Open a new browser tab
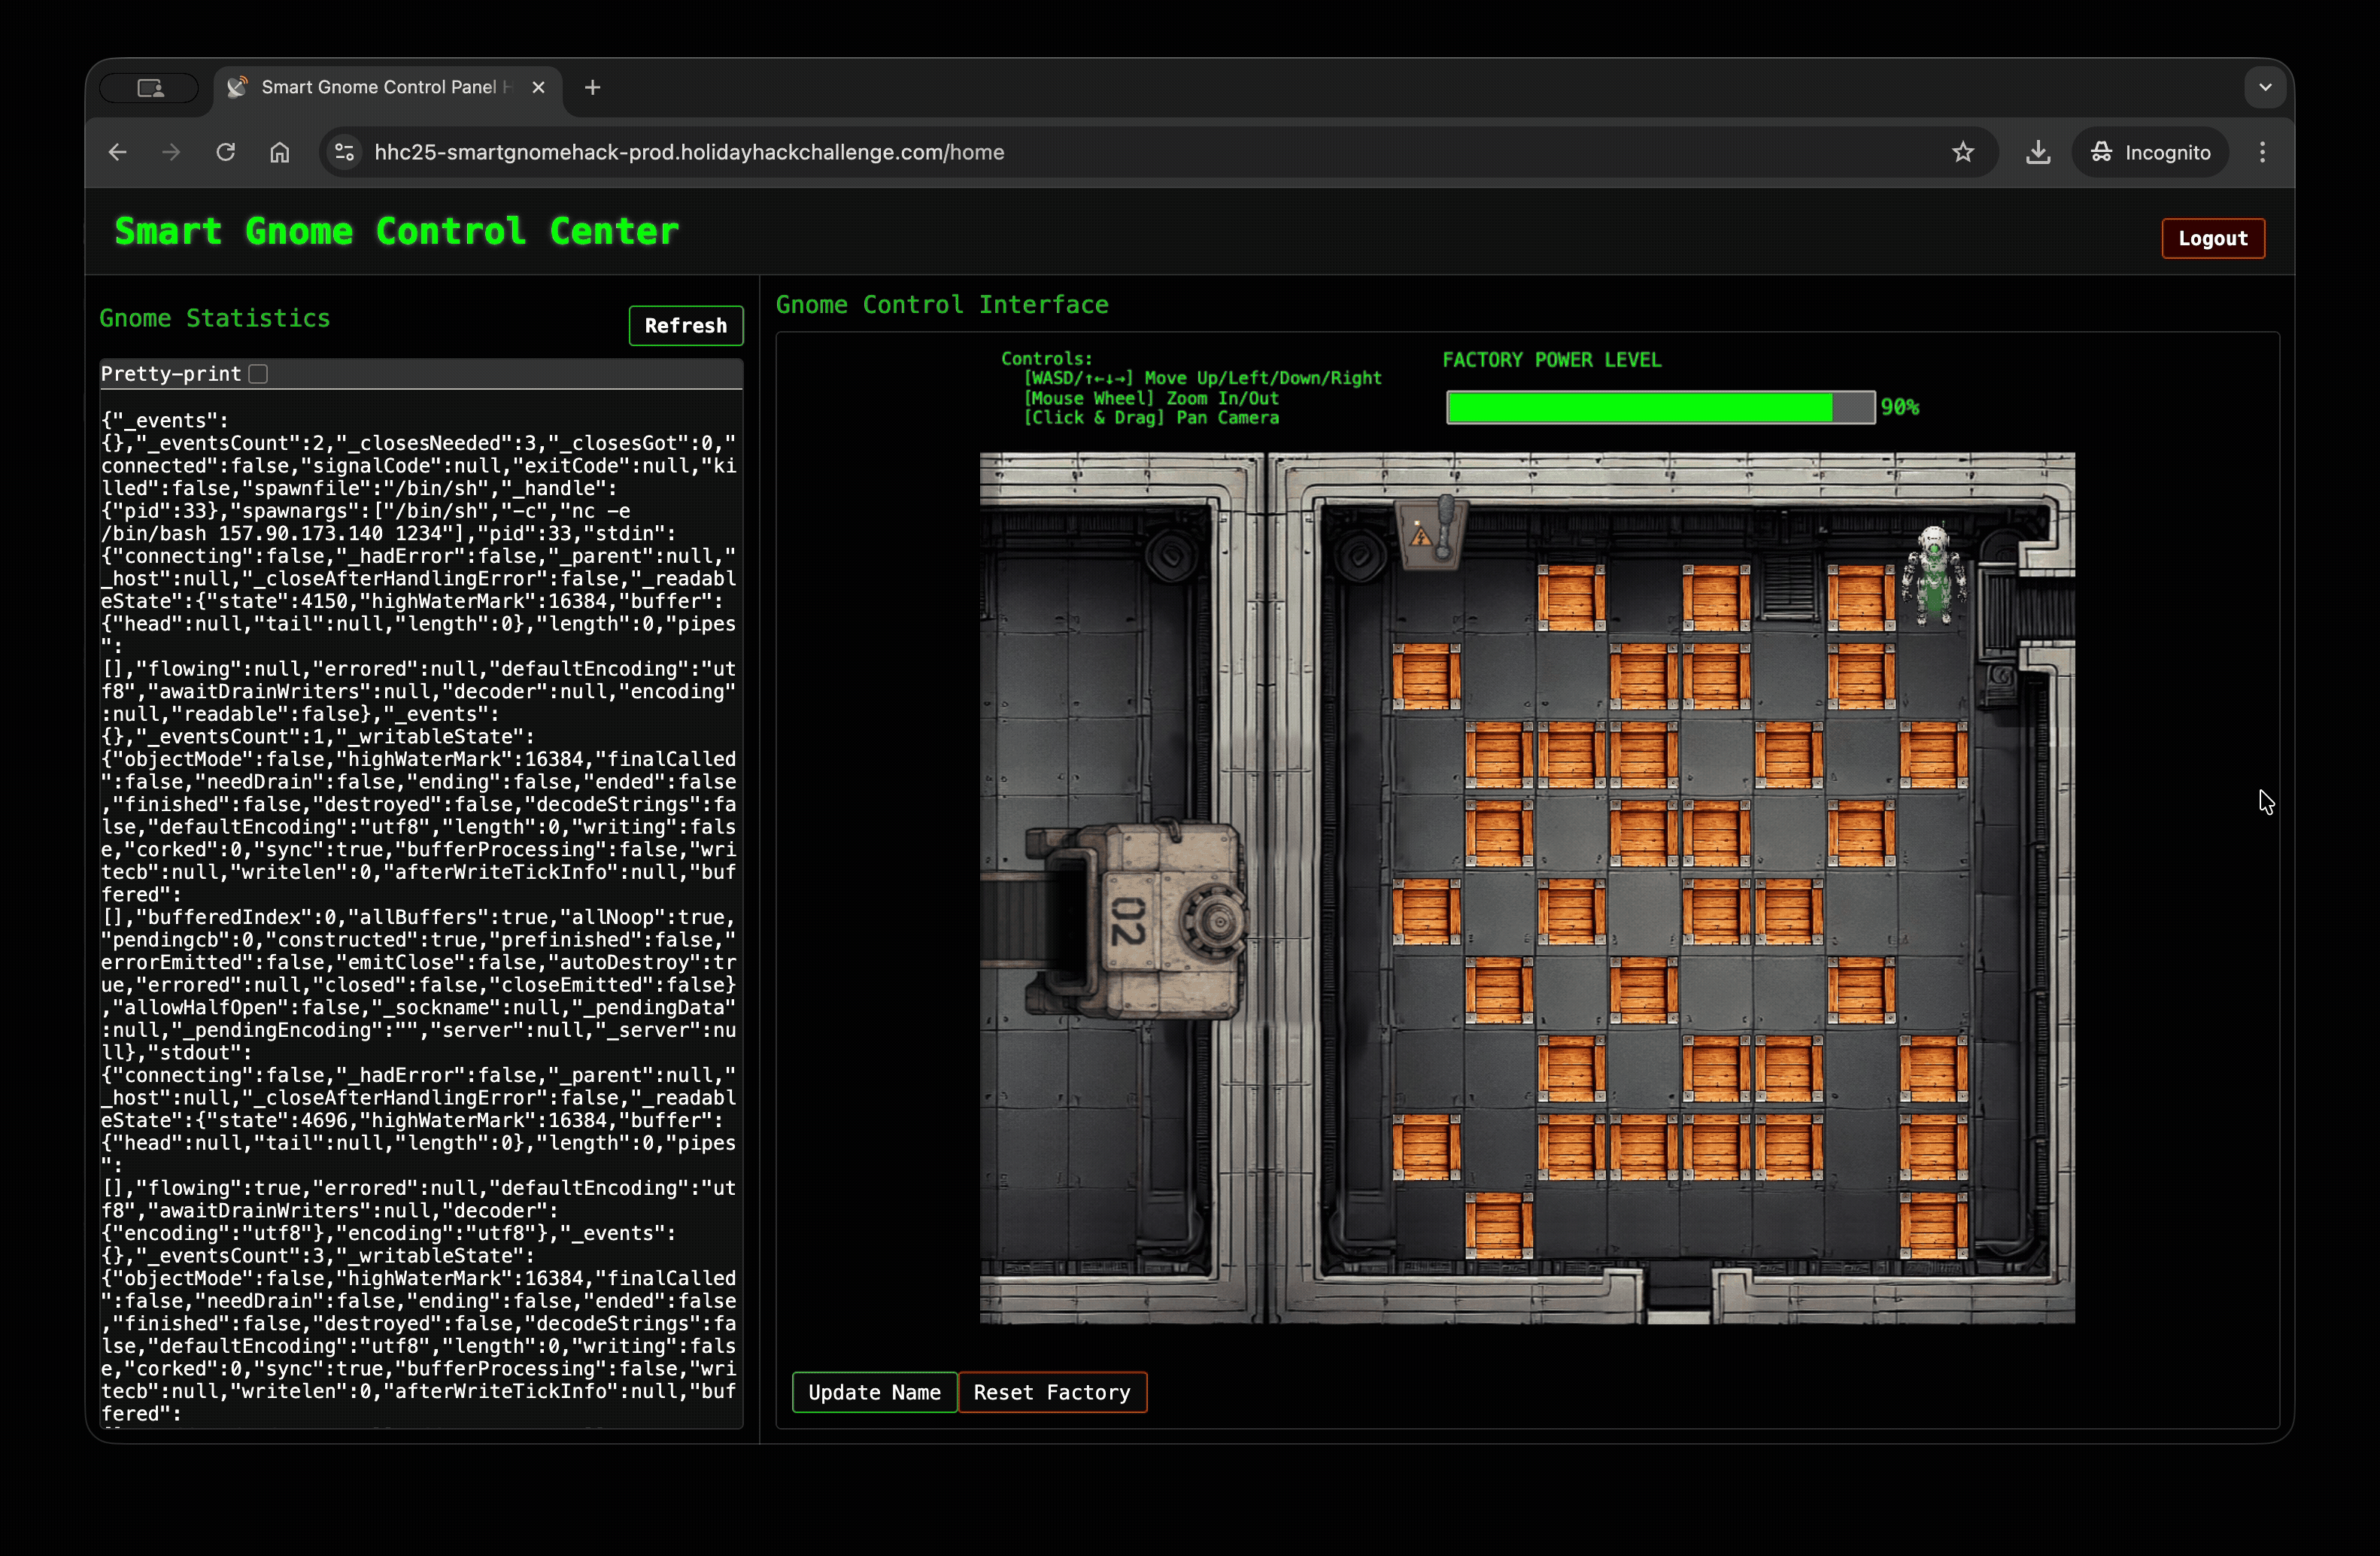 592,87
